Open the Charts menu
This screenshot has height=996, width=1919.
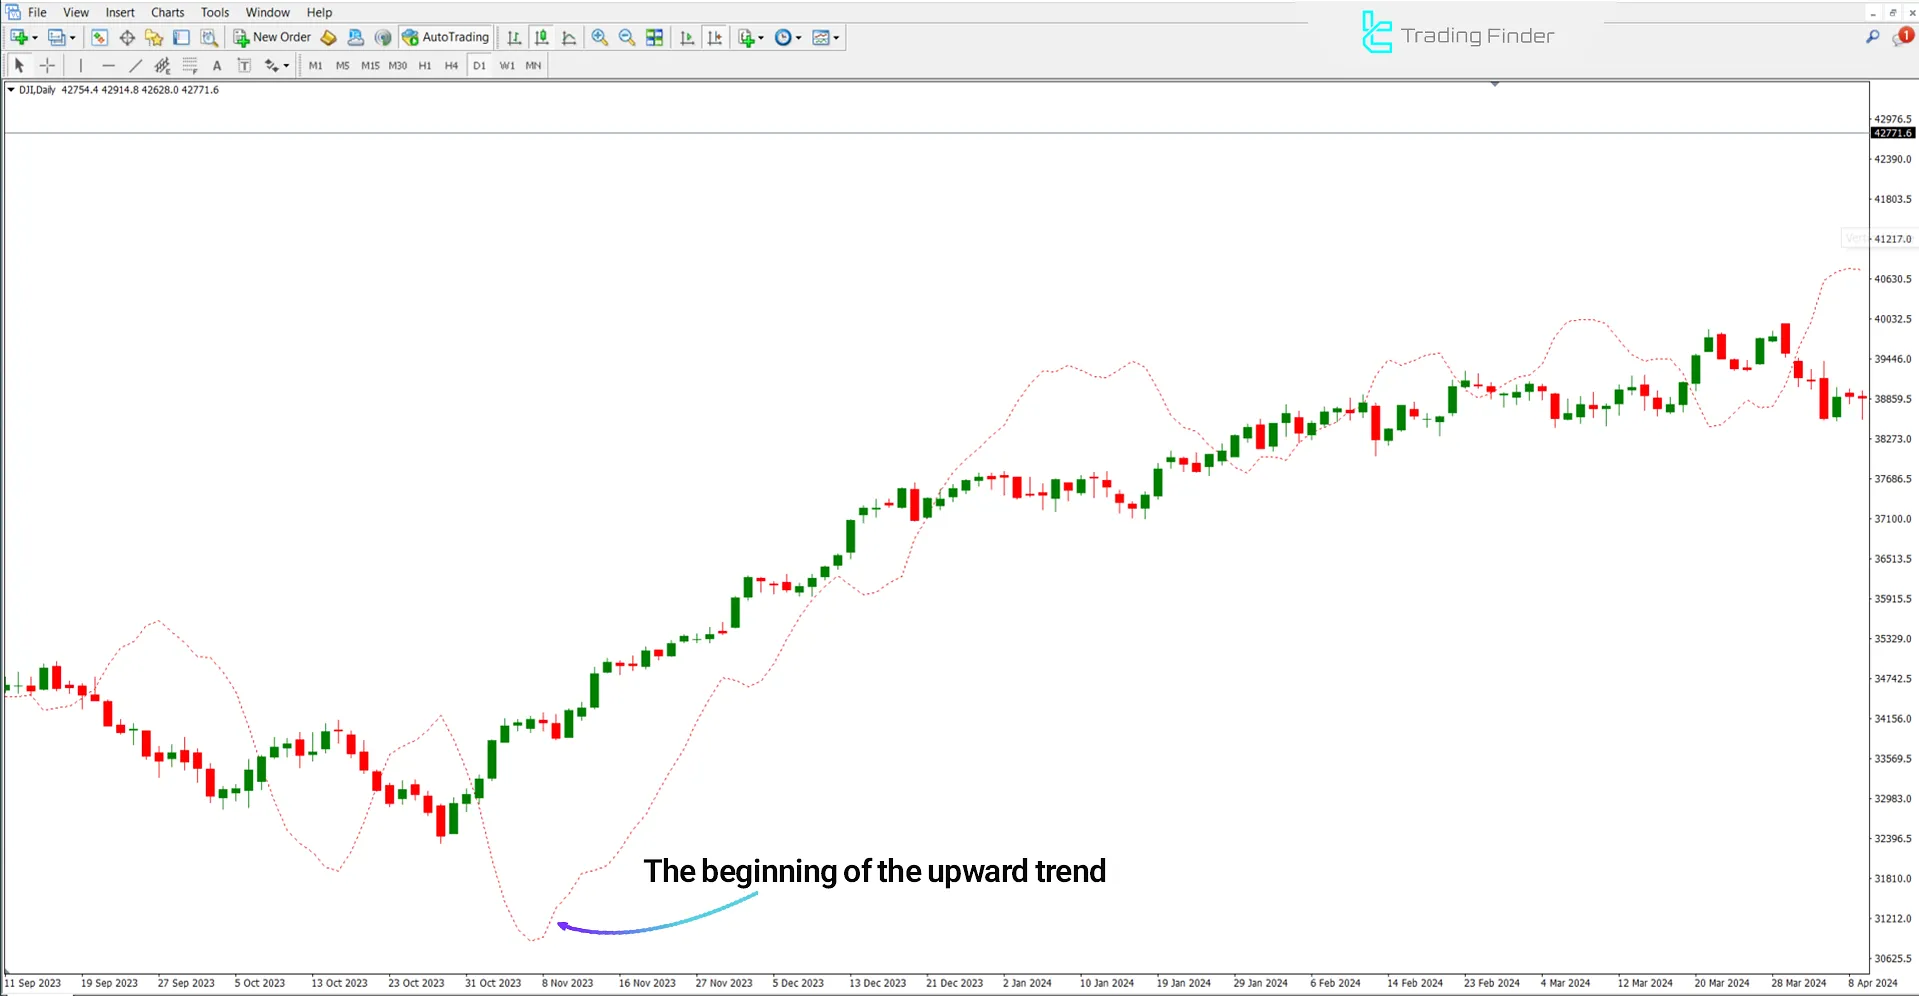tap(167, 12)
